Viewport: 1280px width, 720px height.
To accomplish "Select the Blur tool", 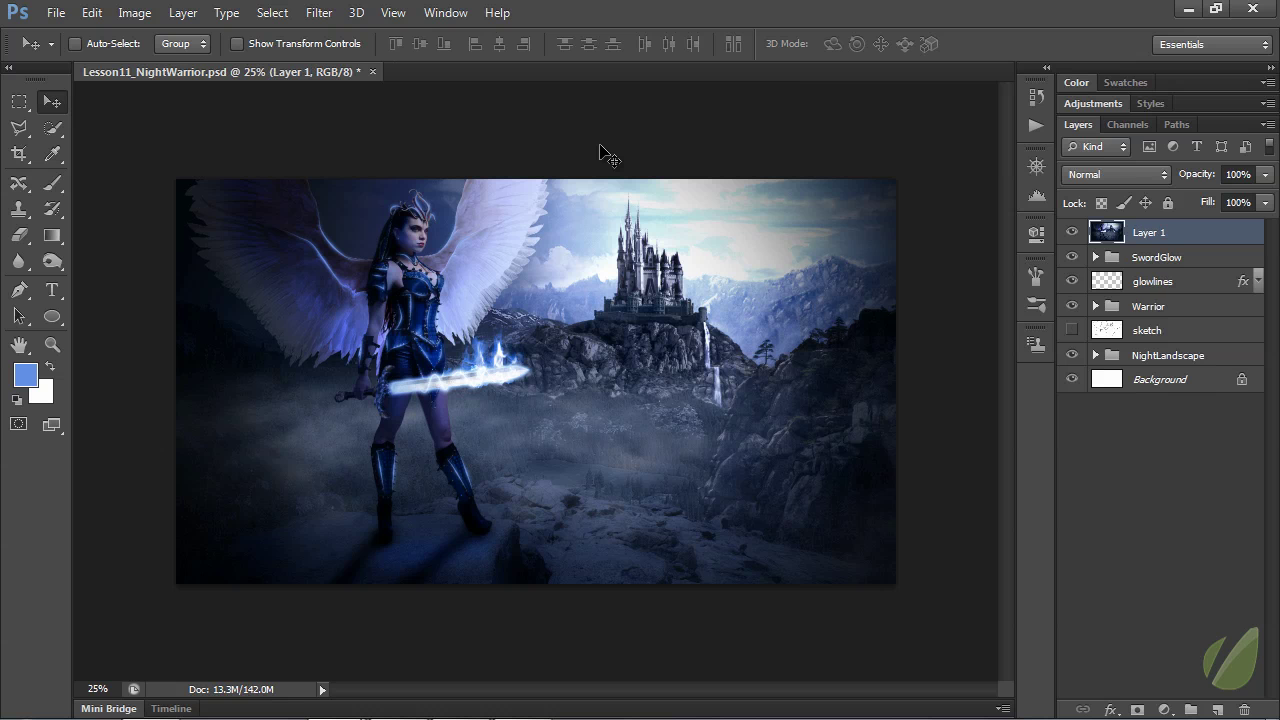I will click(19, 261).
